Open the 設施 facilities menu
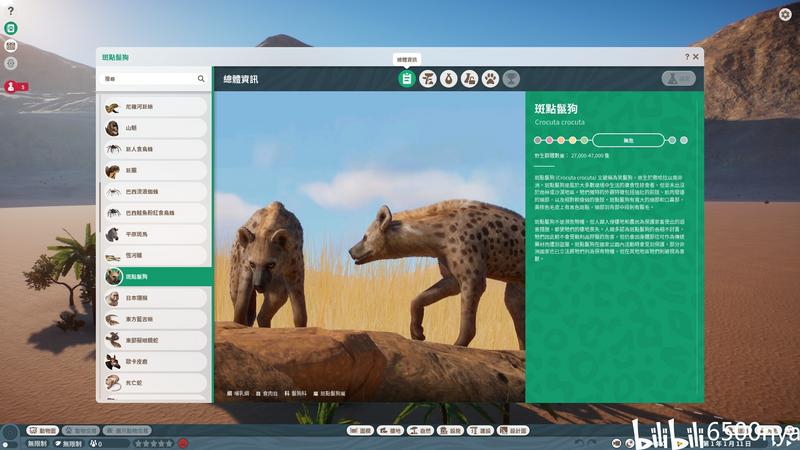The image size is (800, 450). pyautogui.click(x=451, y=431)
